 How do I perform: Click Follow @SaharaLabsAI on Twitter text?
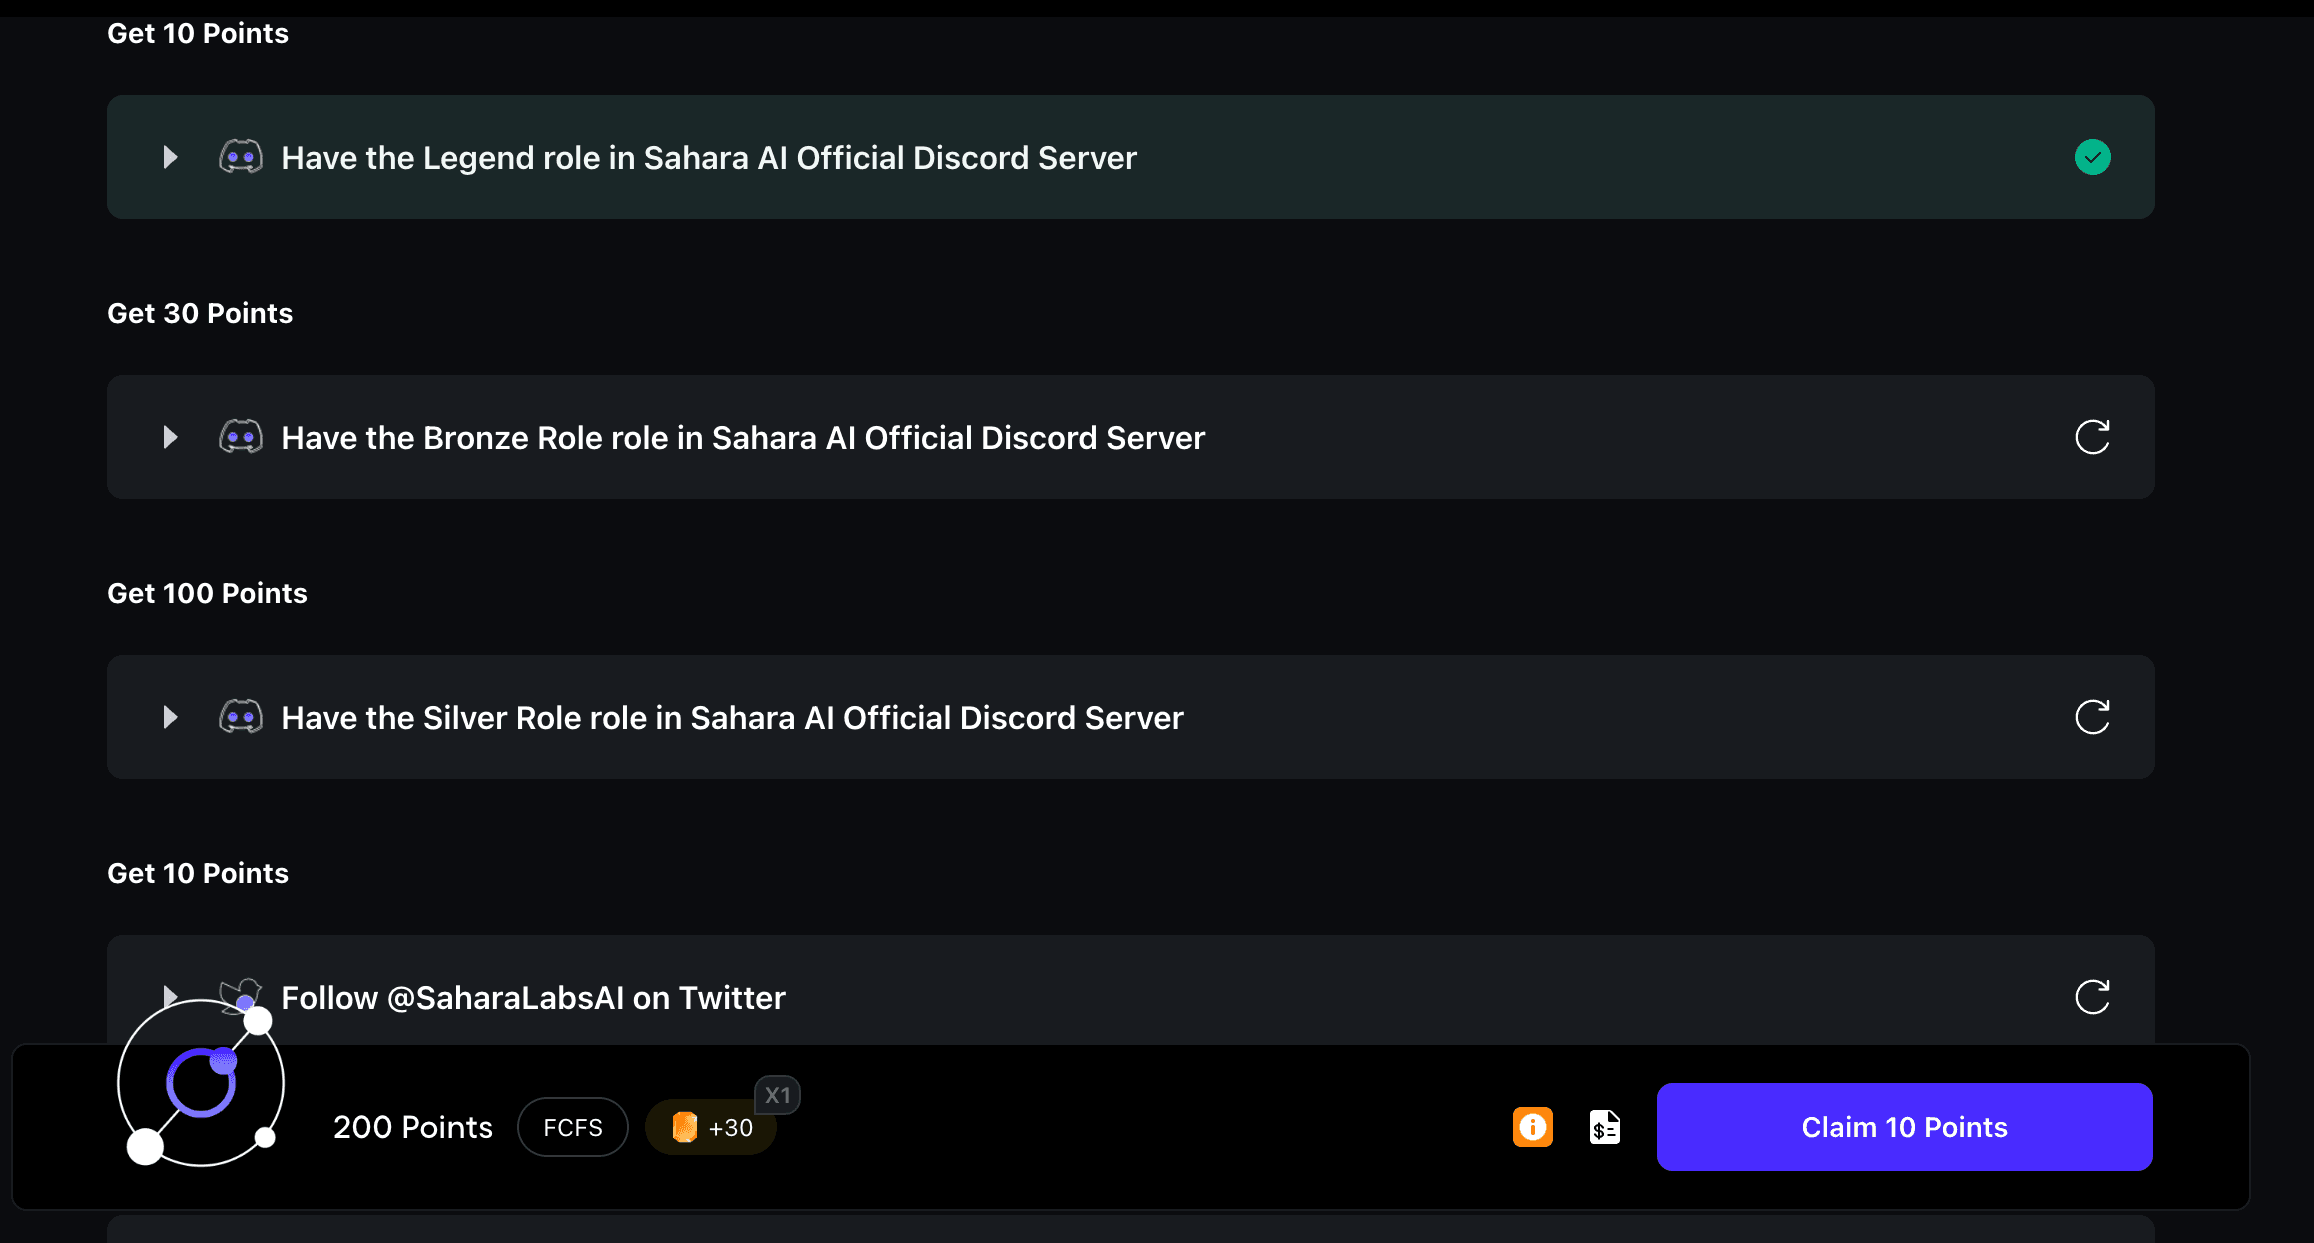[x=533, y=998]
